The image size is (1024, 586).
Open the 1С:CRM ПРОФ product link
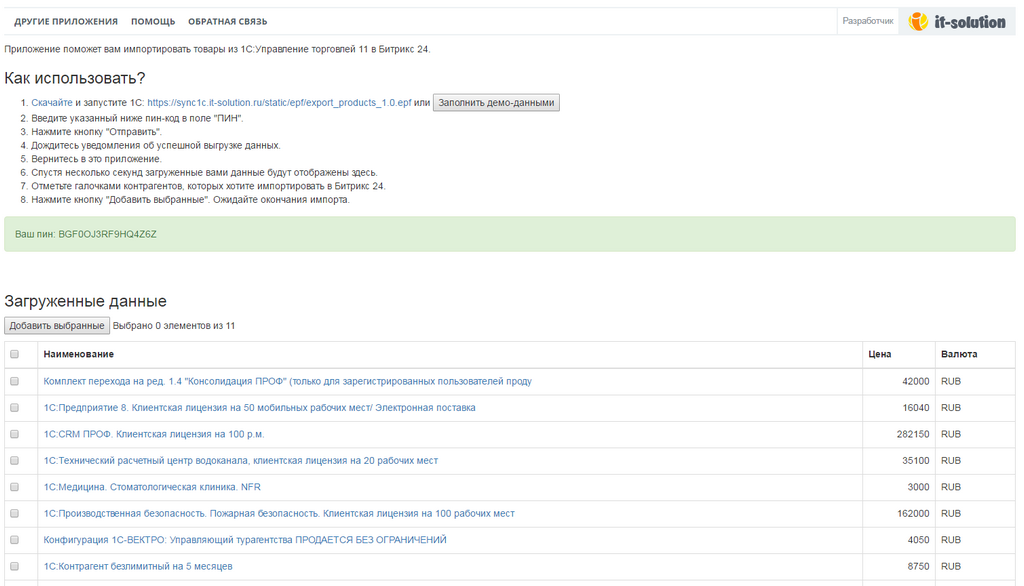pos(153,434)
